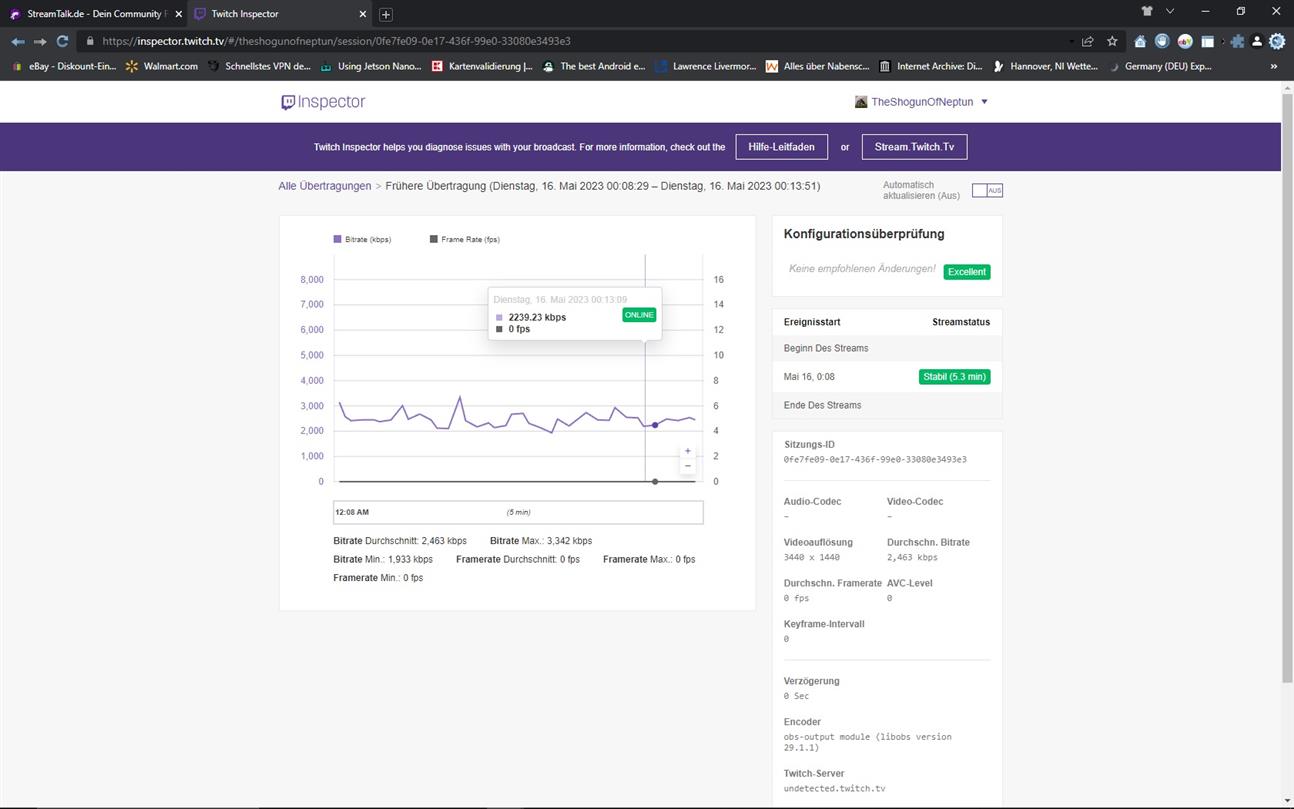Toggle automatic refresh switch (AUS)

(x=986, y=190)
